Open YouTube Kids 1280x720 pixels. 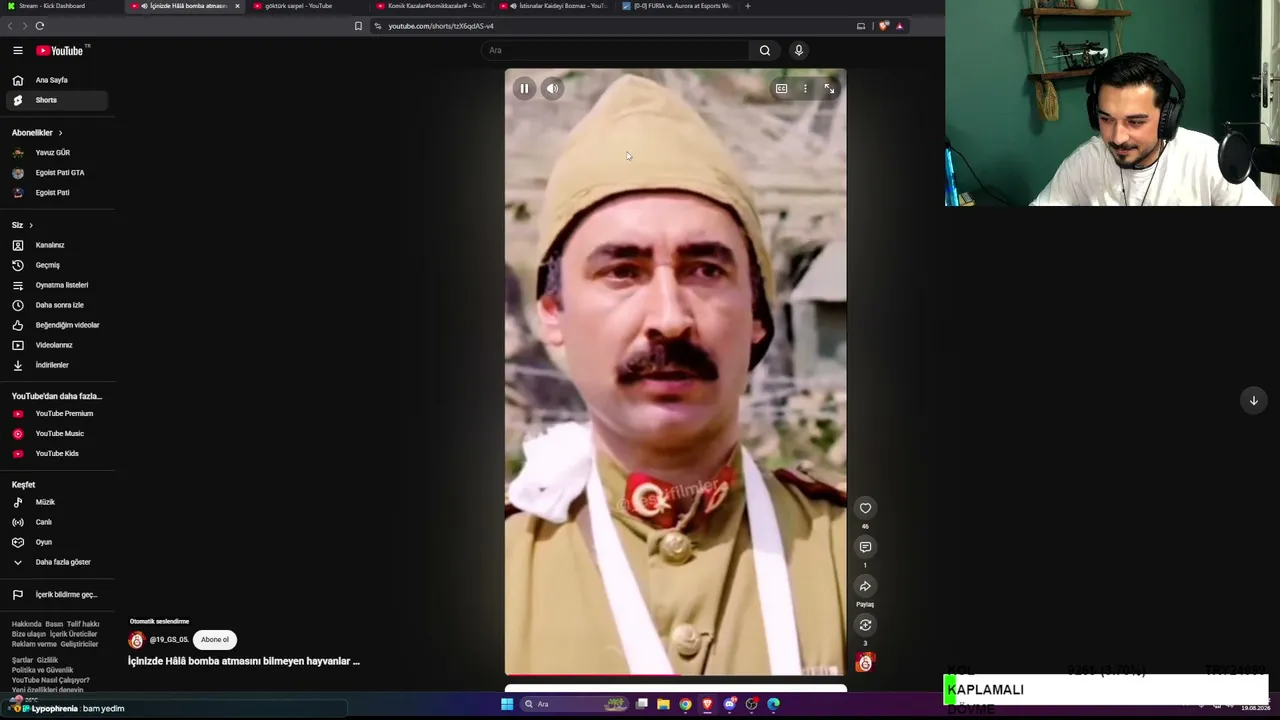(57, 454)
